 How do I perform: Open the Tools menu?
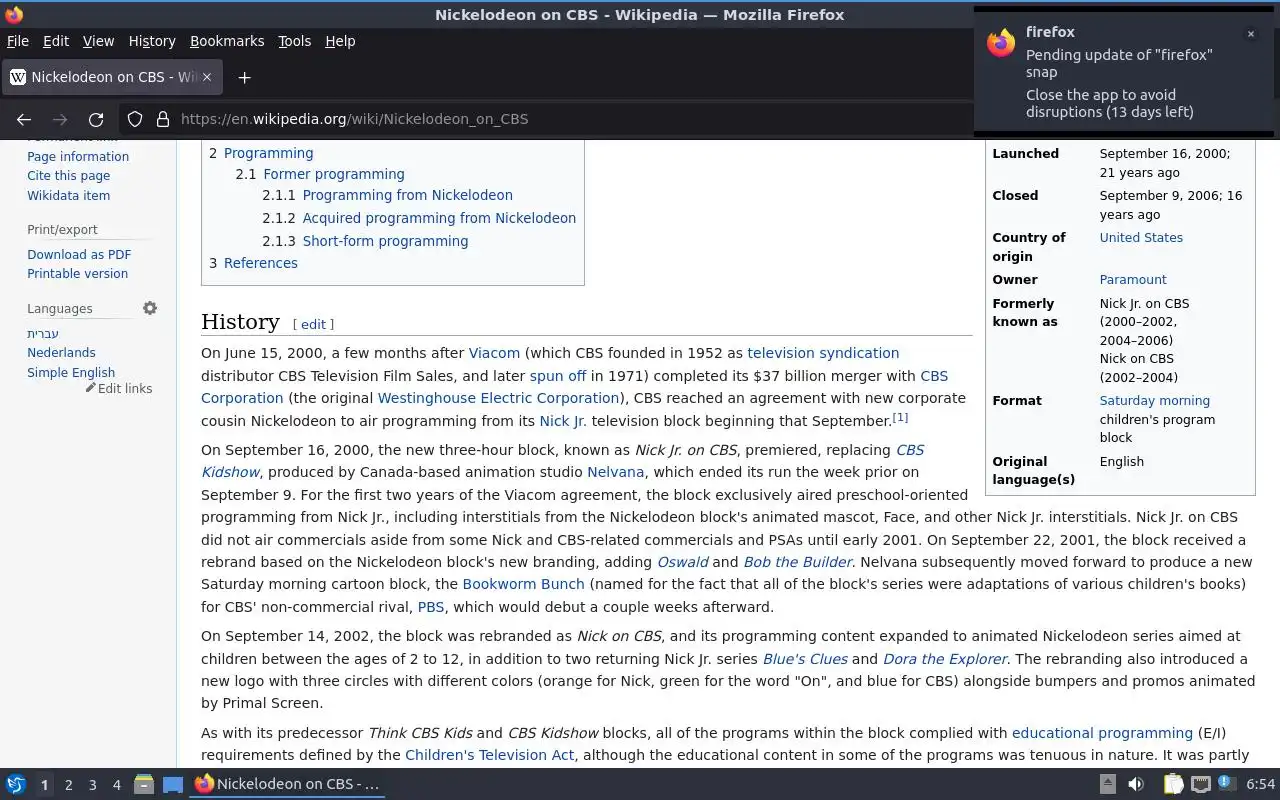pos(294,41)
